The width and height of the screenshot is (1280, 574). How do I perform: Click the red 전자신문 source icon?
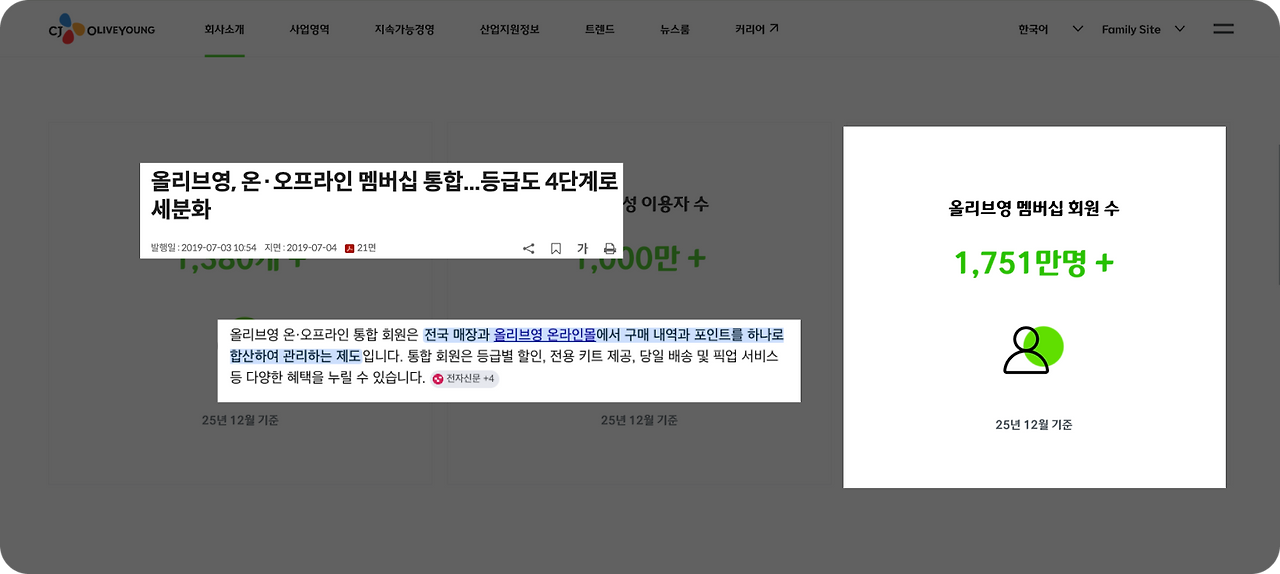pyautogui.click(x=438, y=379)
